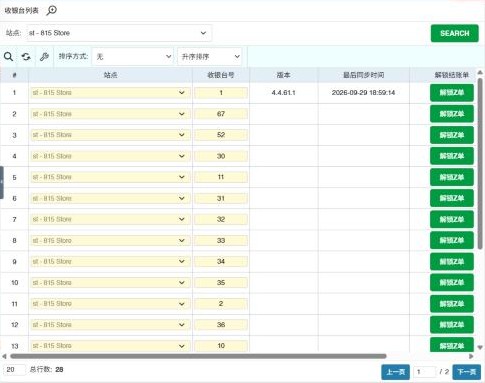
Task: Click the 站点 column header
Action: point(110,75)
